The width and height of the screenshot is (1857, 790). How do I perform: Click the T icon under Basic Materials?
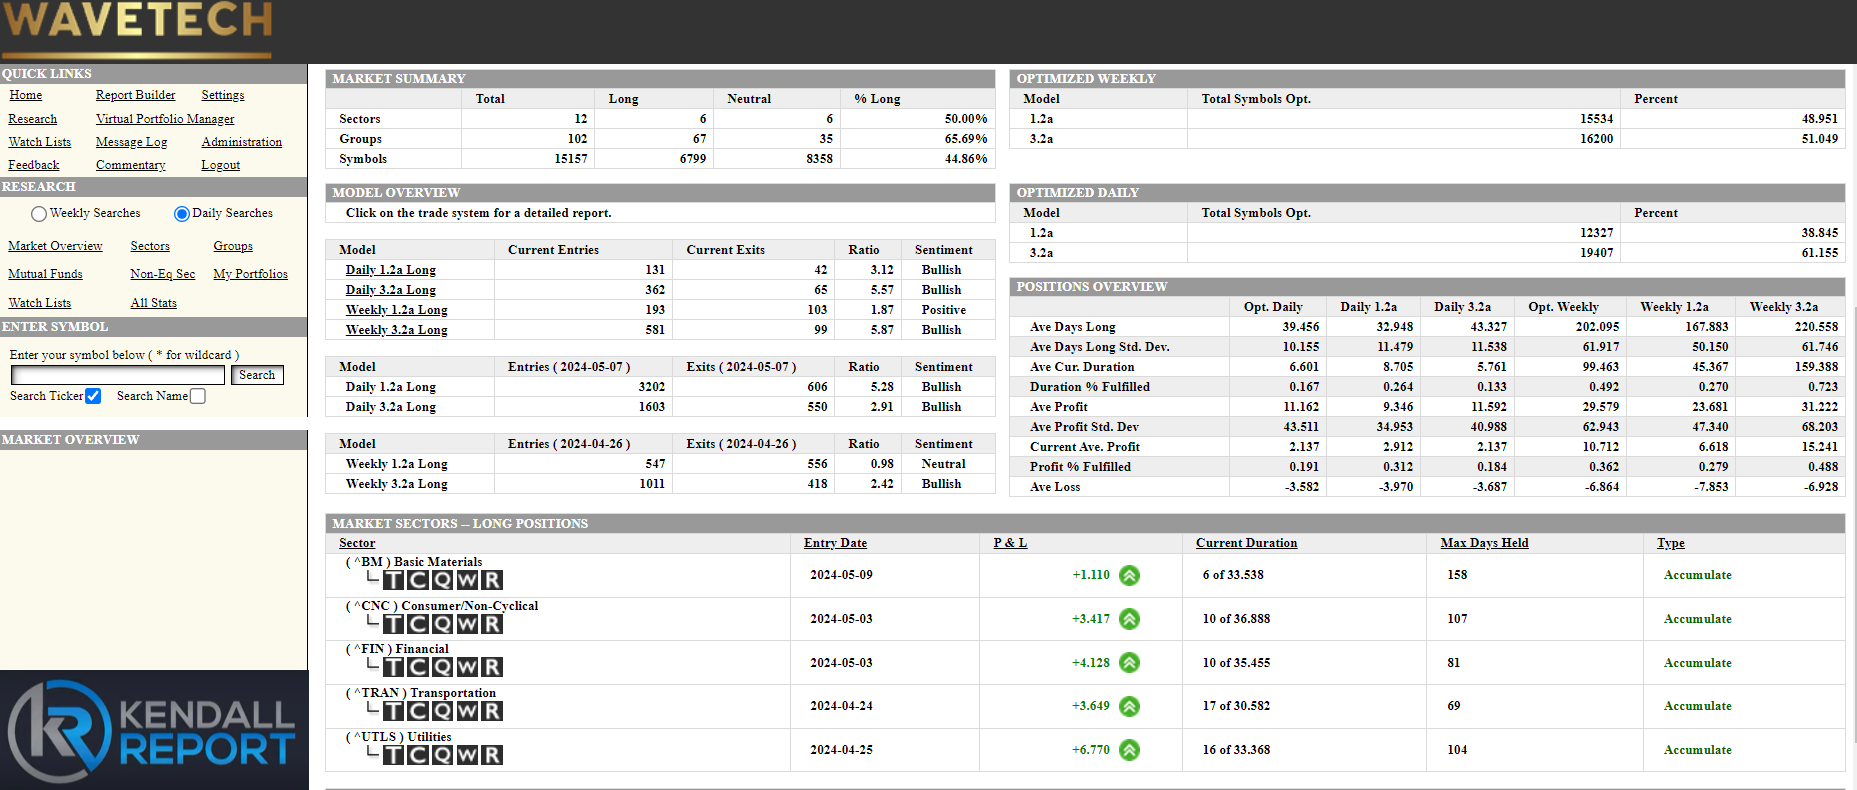point(394,580)
